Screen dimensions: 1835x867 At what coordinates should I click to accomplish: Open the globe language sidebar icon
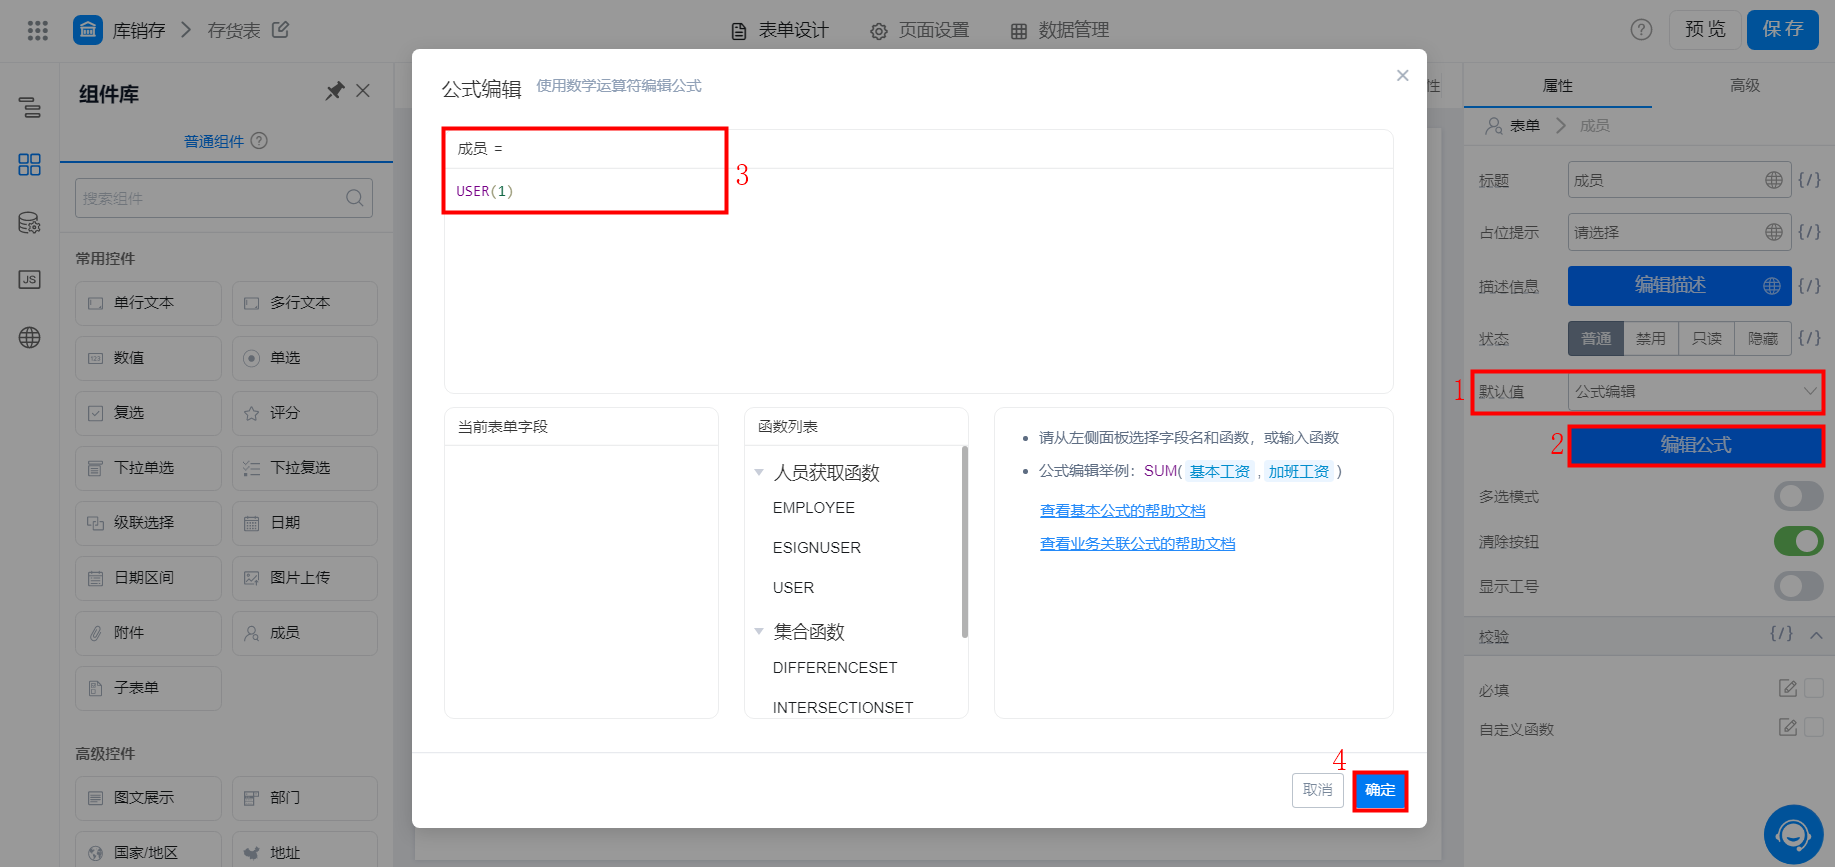click(30, 338)
